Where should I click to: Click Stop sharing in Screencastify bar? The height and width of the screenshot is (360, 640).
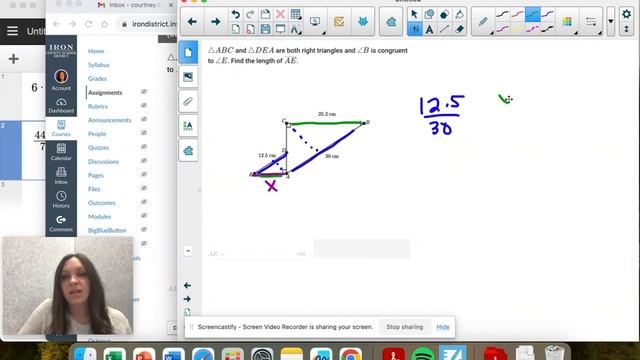[404, 327]
